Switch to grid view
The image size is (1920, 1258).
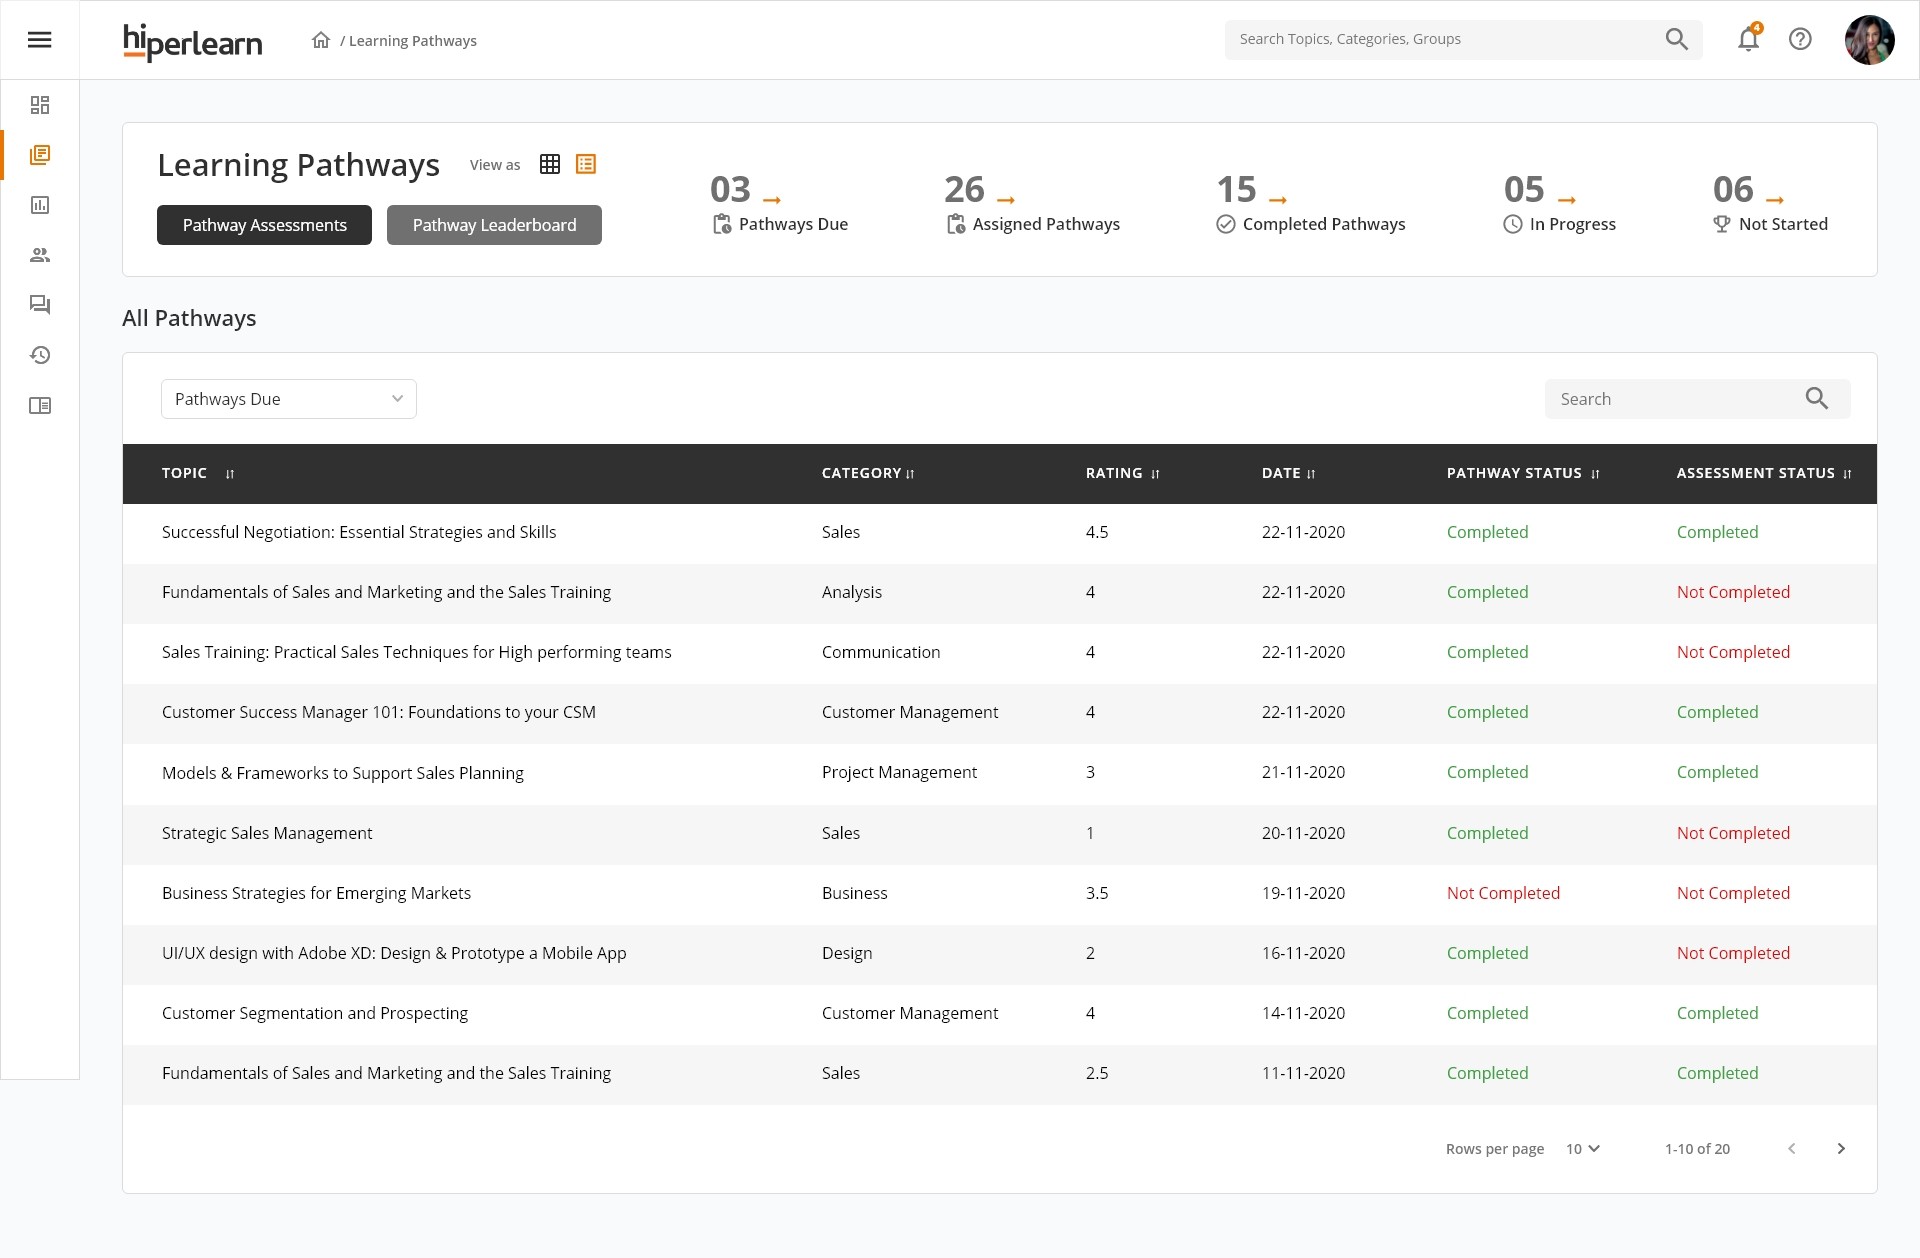(550, 164)
